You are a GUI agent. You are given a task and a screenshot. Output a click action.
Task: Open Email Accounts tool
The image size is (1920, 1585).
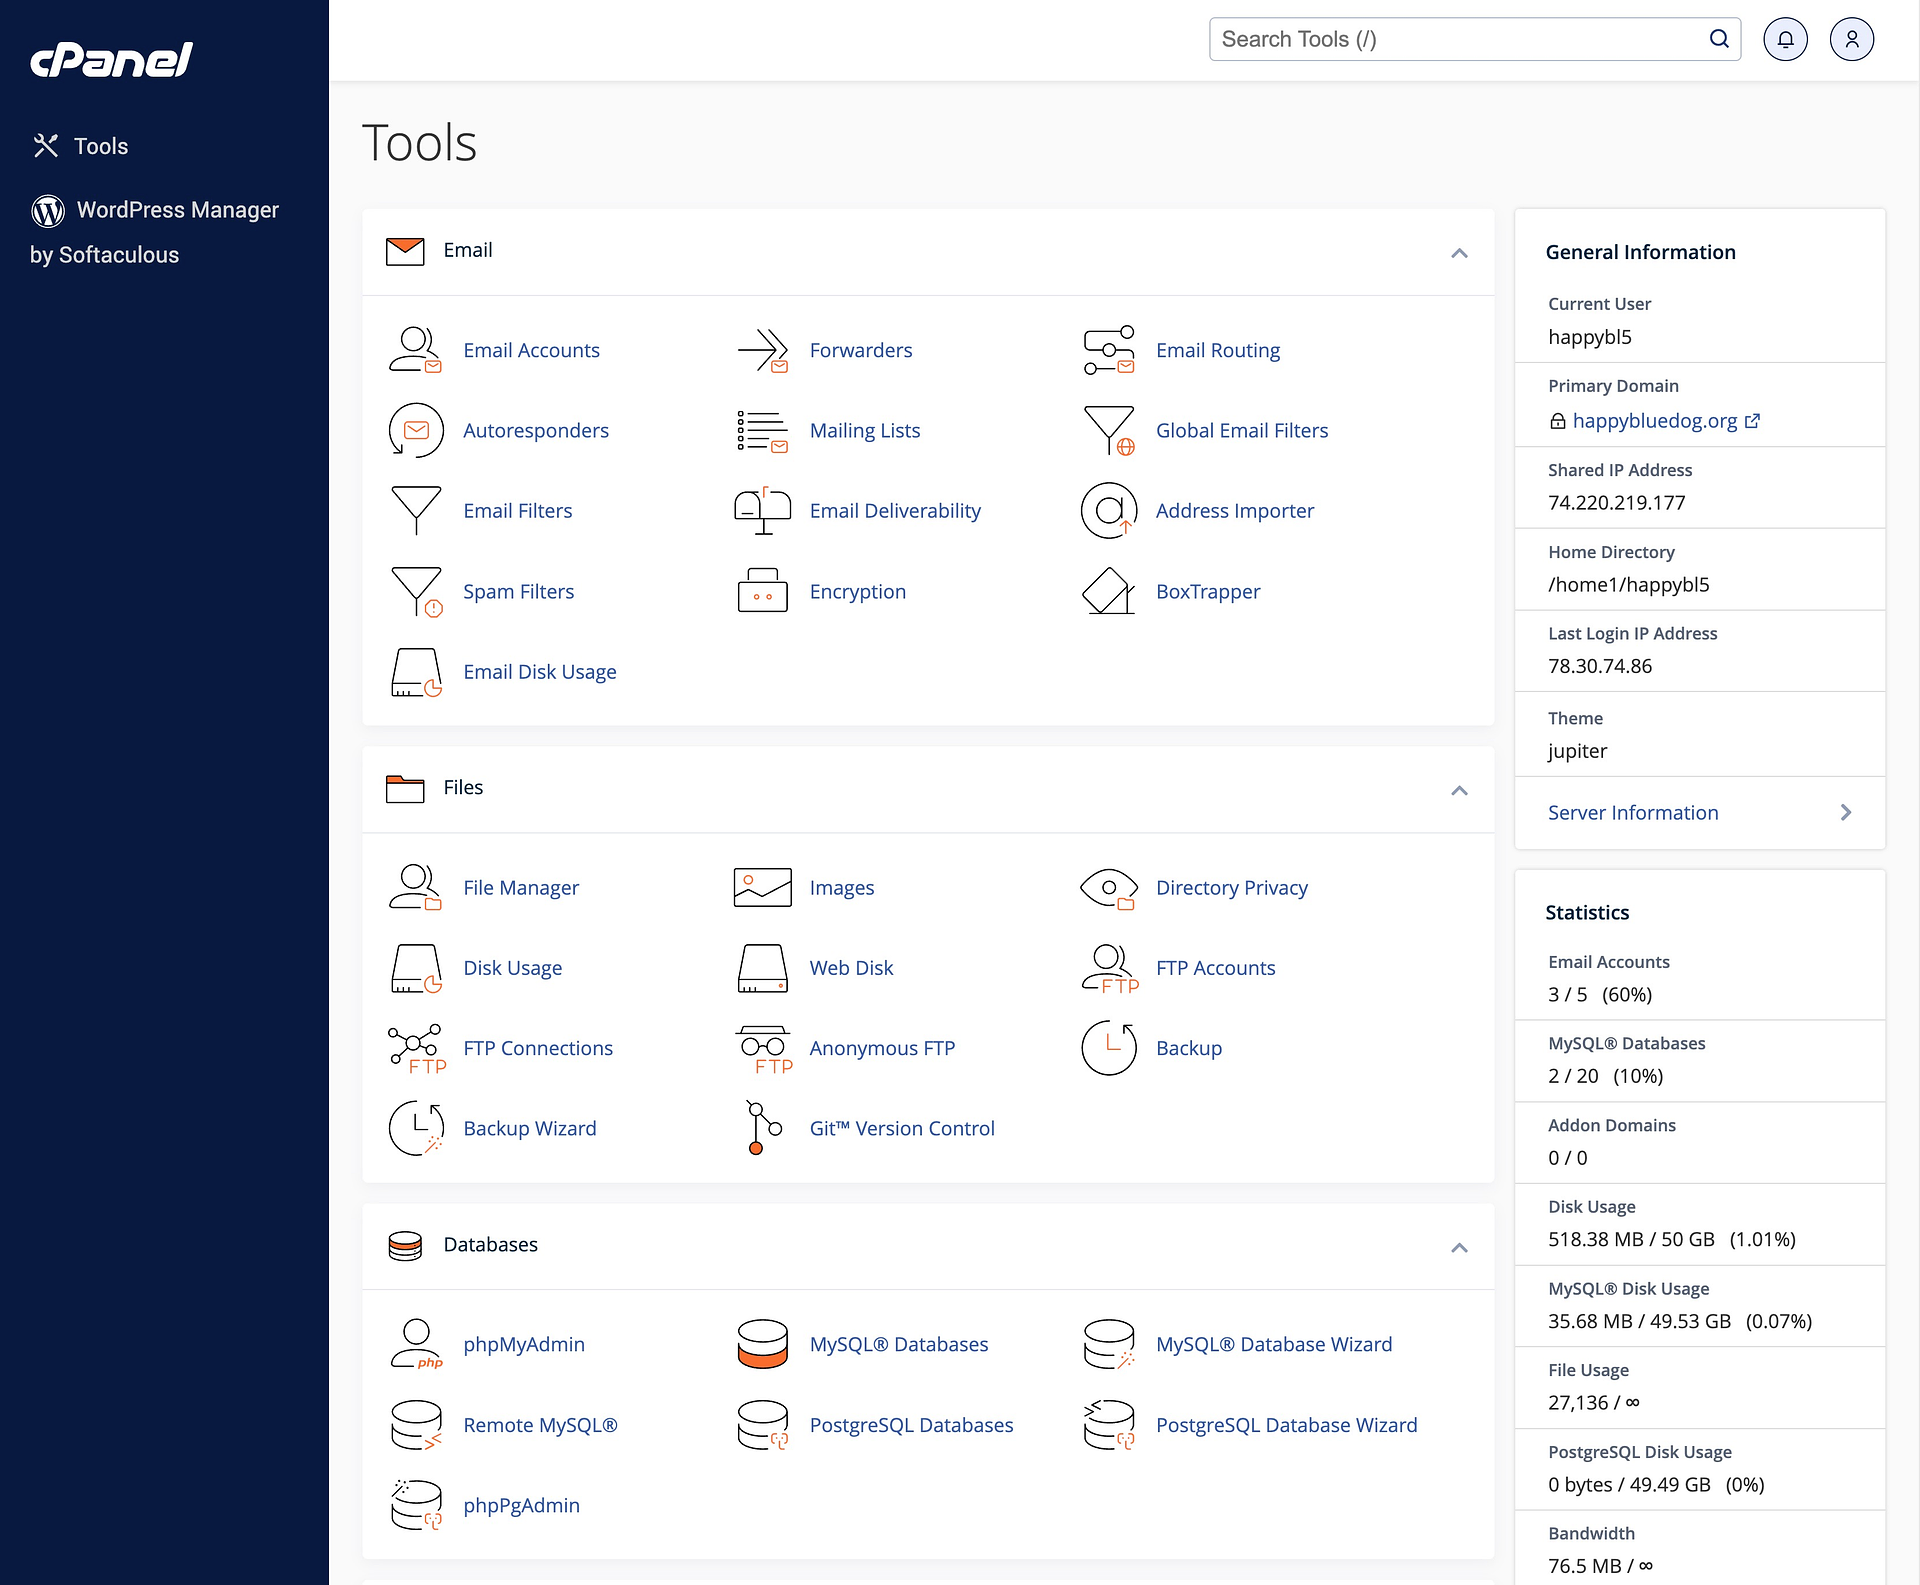click(531, 349)
